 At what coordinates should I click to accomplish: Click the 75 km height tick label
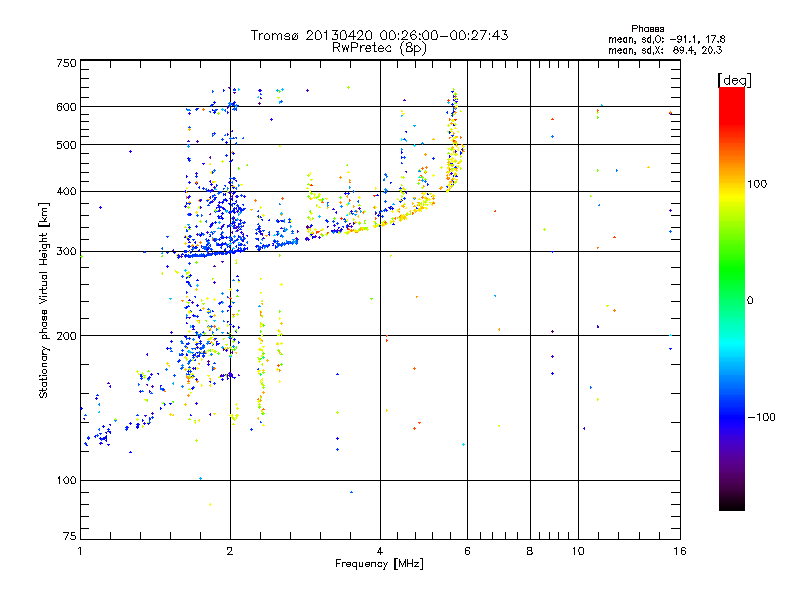pos(70,536)
